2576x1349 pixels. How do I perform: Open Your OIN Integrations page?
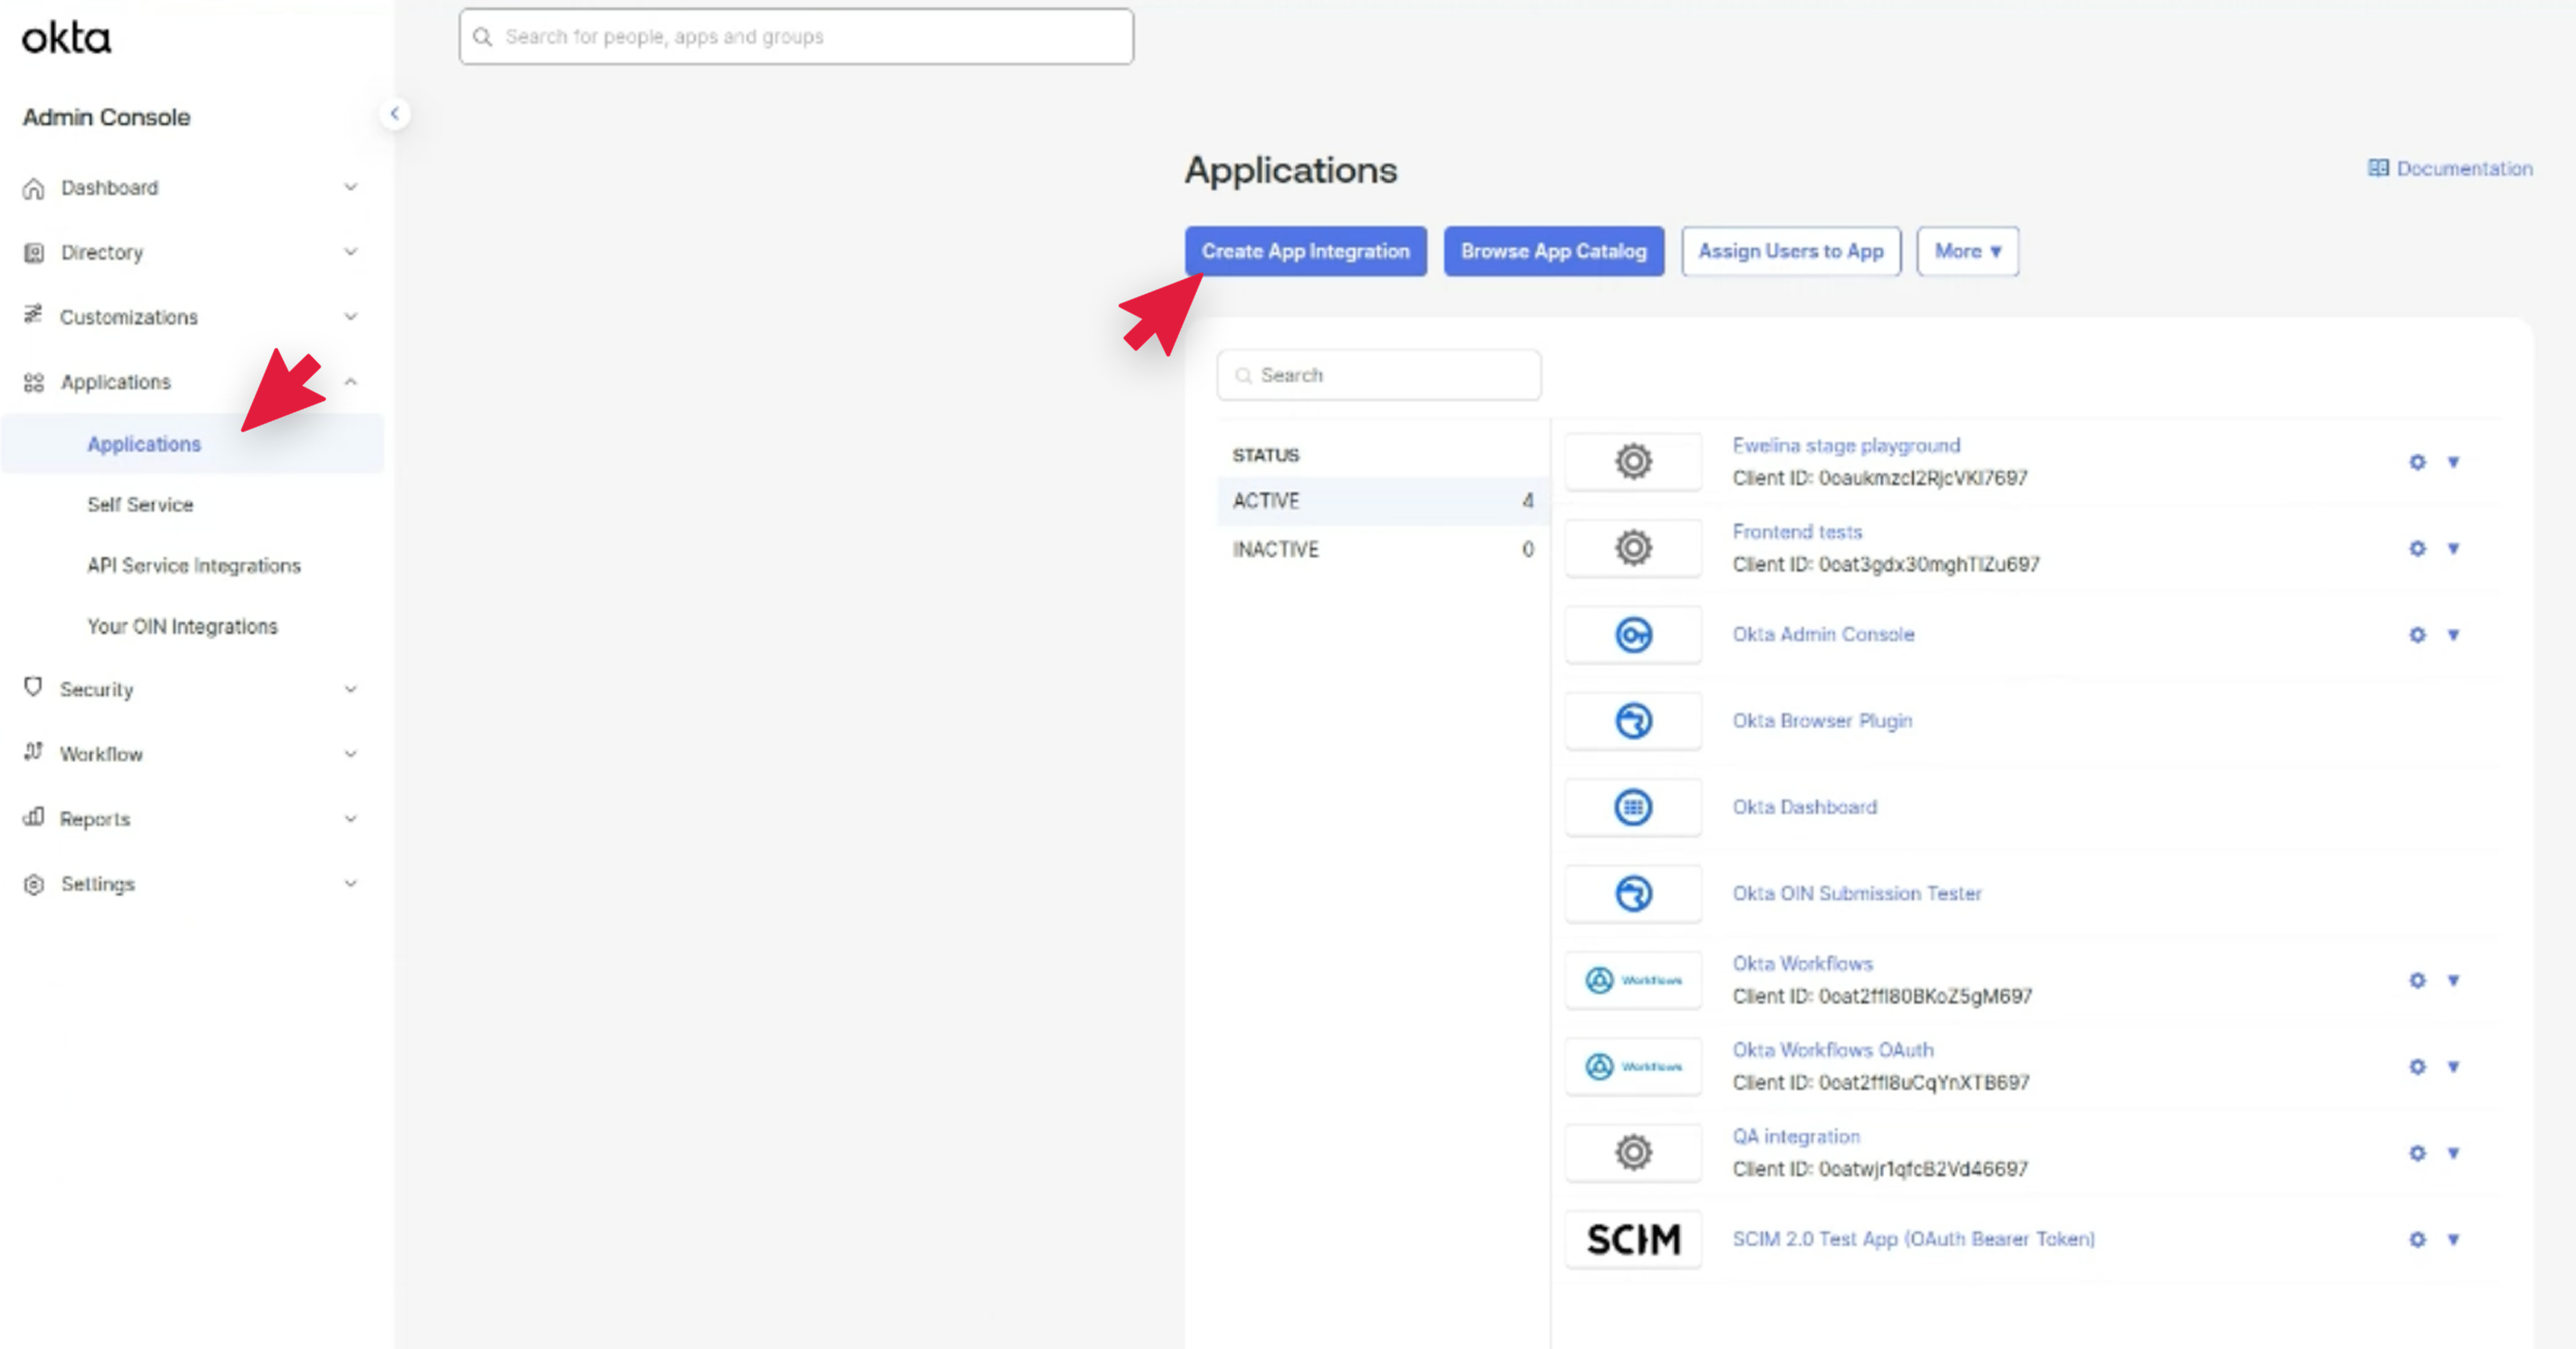point(183,626)
